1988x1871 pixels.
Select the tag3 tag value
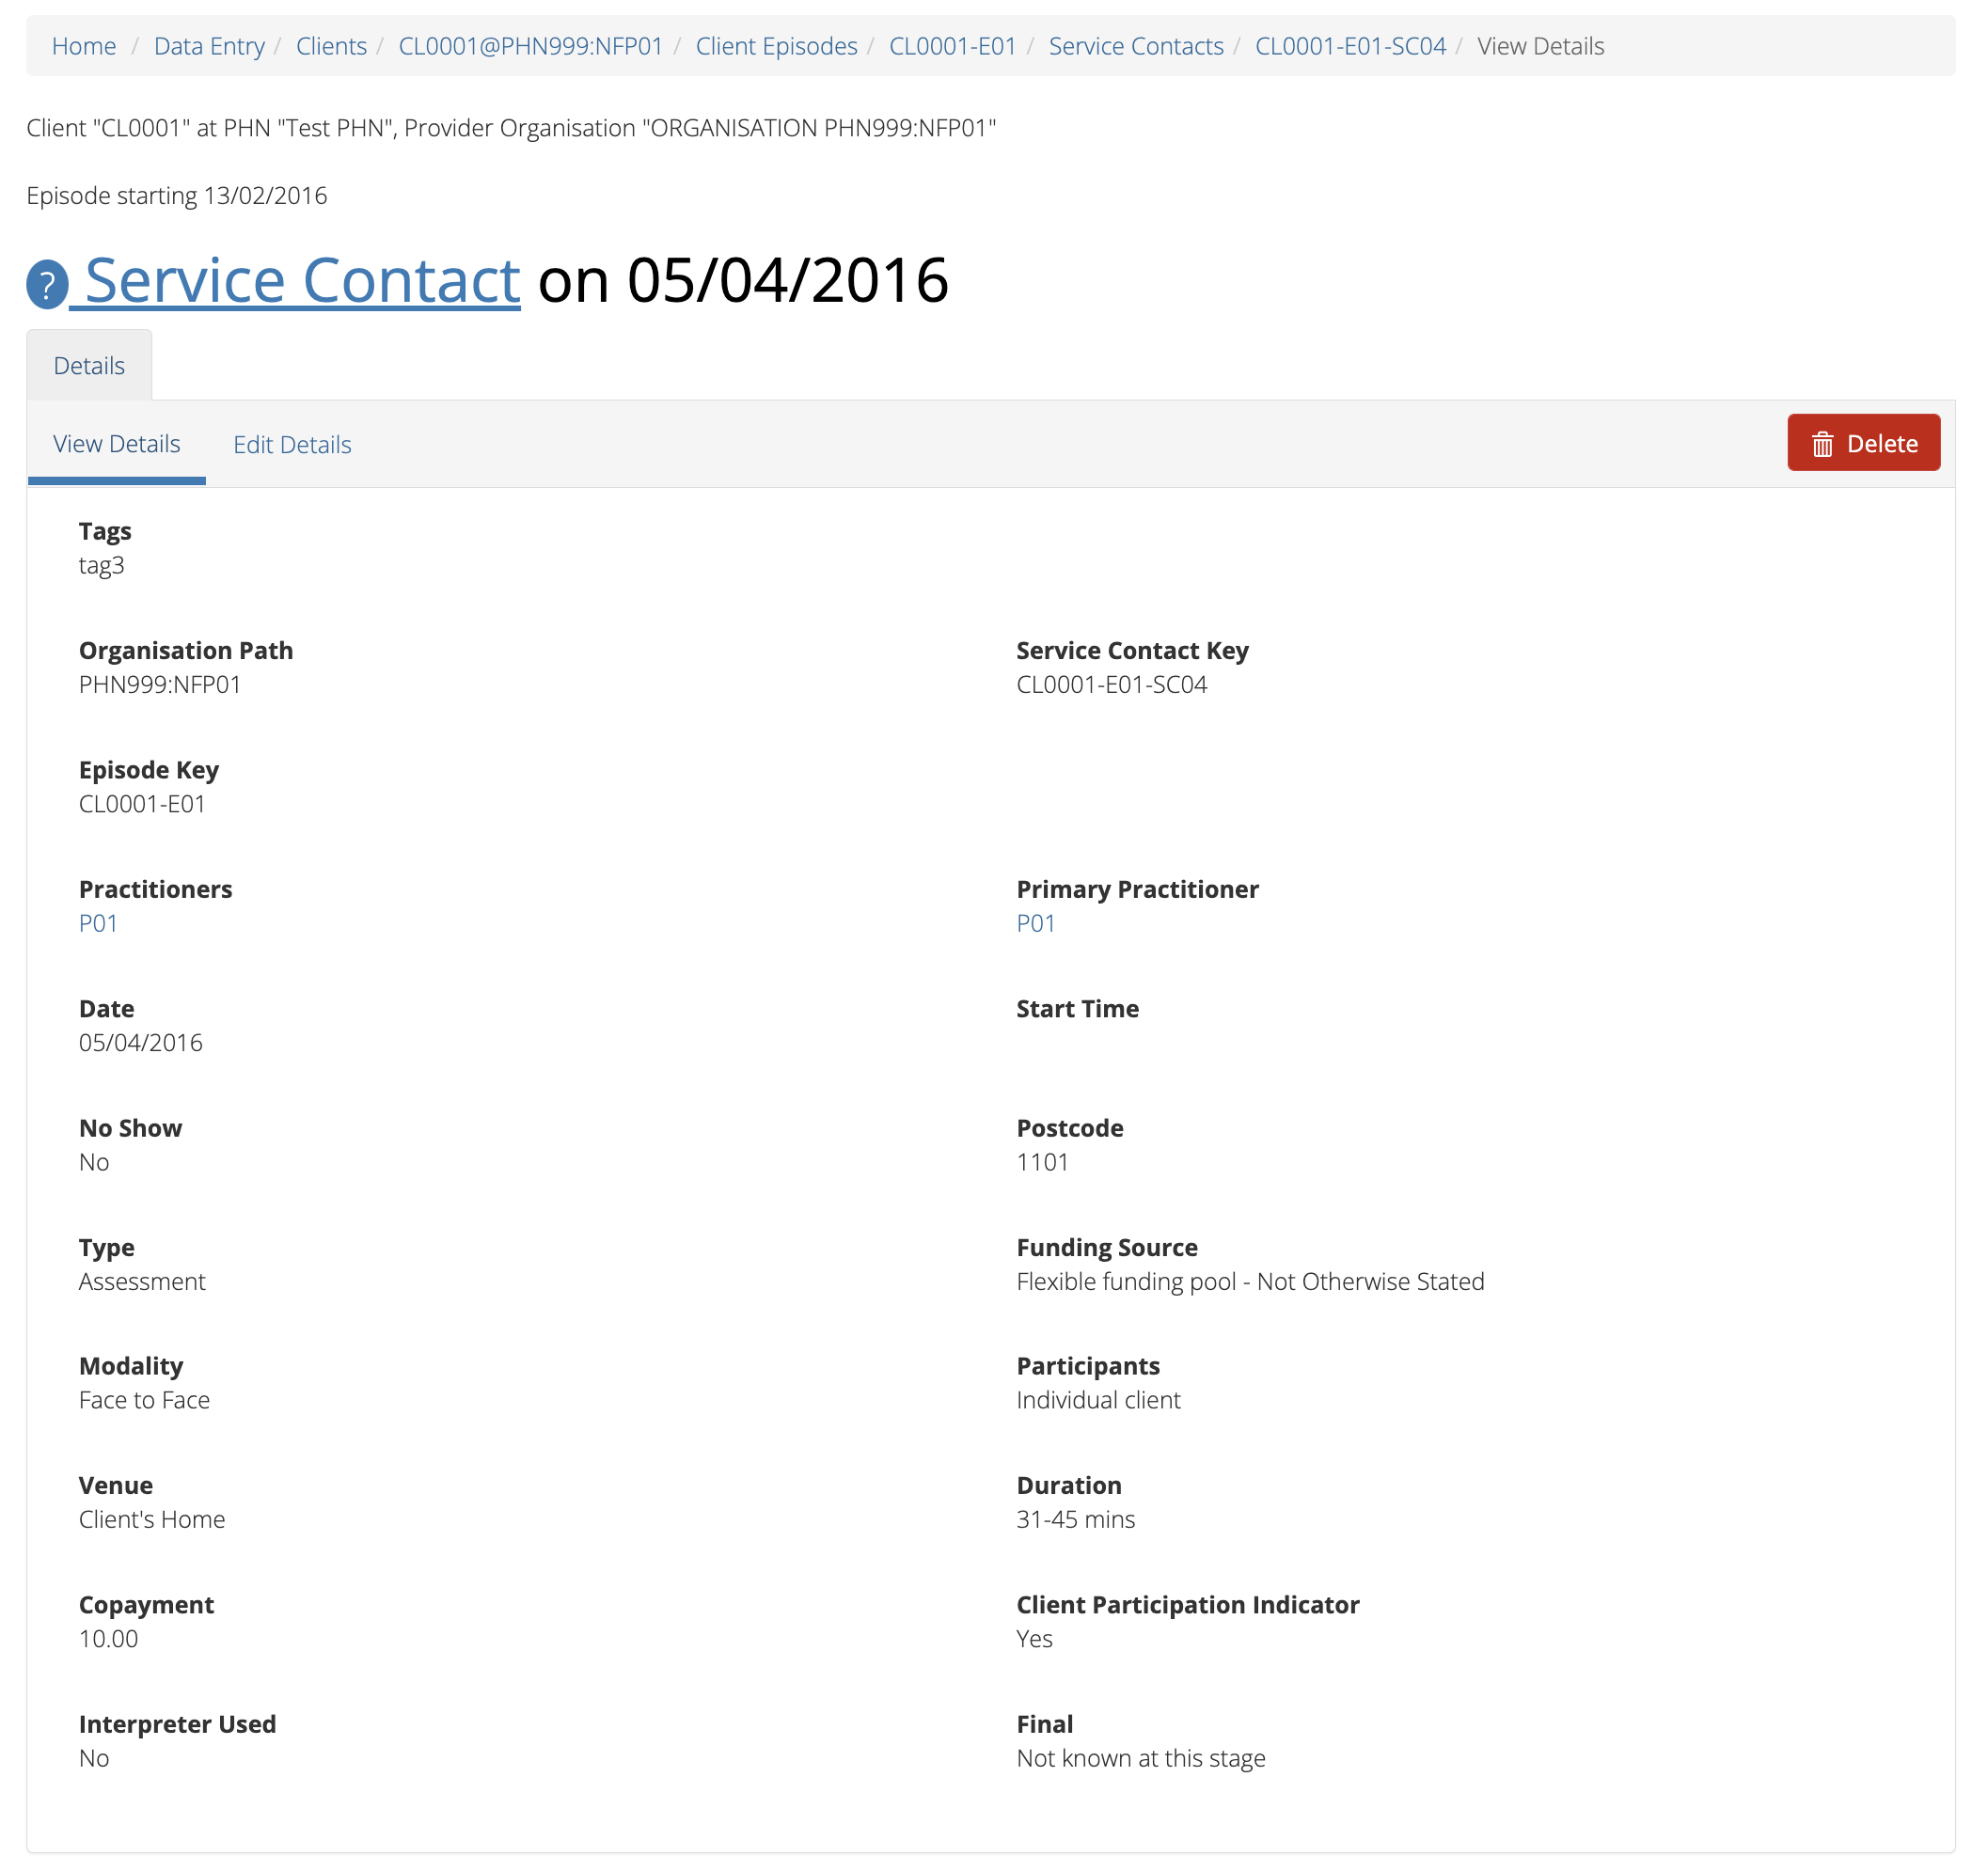tap(101, 566)
